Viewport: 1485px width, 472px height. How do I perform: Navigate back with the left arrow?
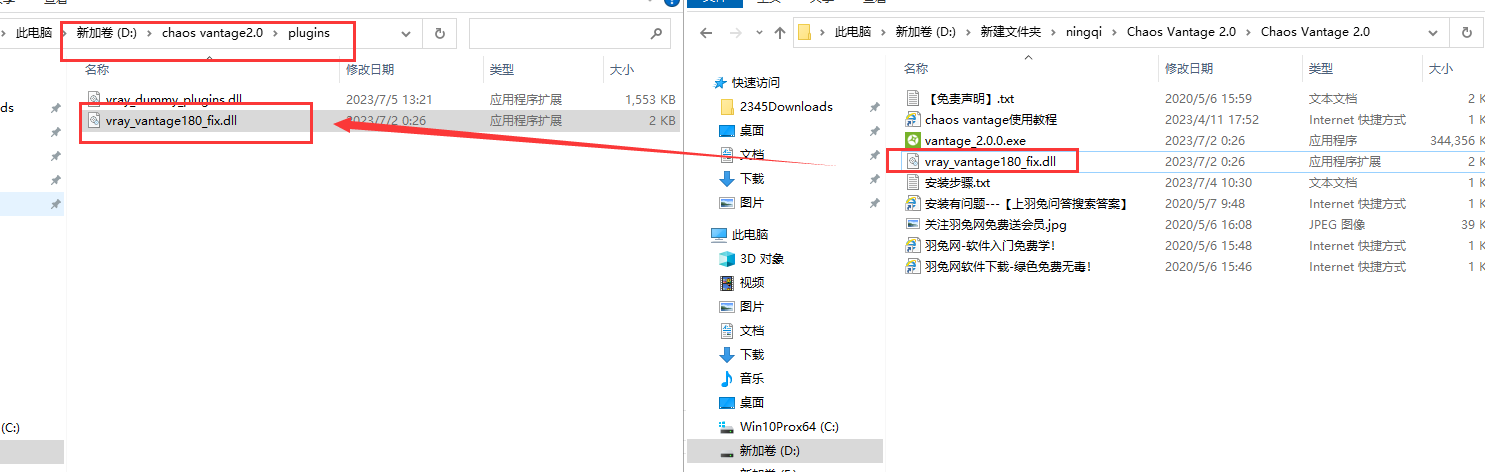click(x=706, y=33)
